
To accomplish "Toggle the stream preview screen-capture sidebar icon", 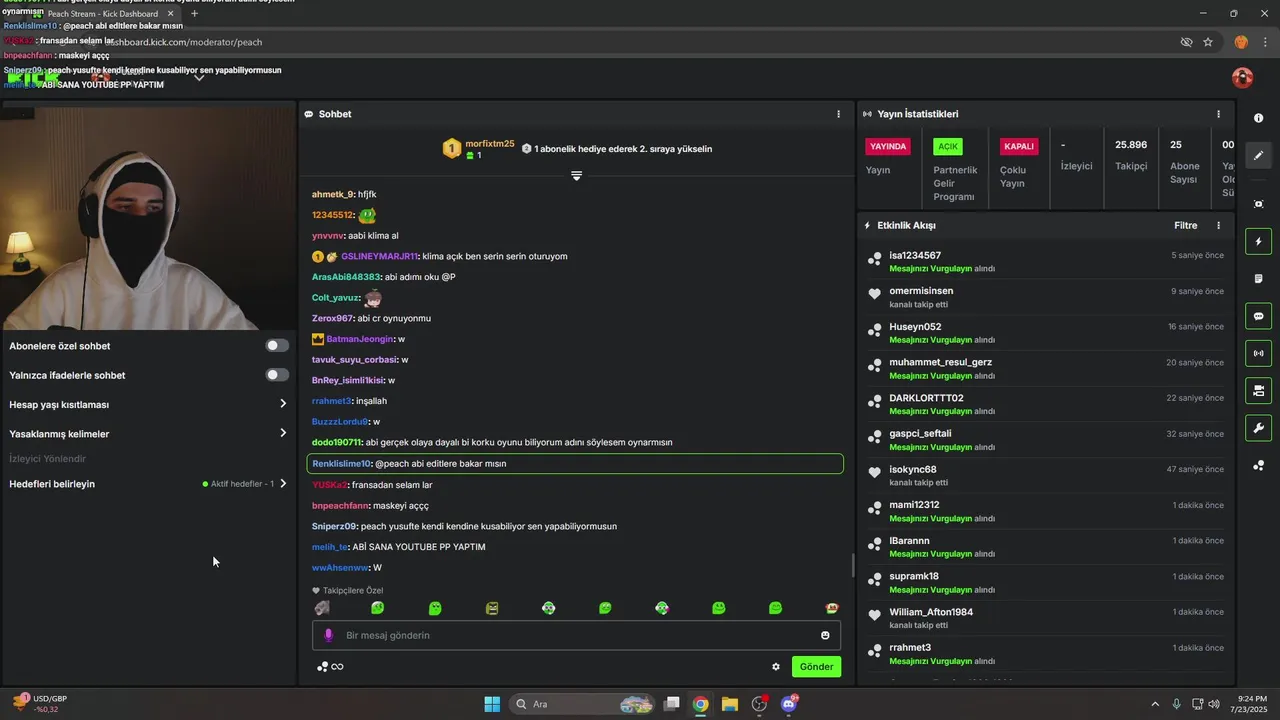I will click(x=1258, y=204).
